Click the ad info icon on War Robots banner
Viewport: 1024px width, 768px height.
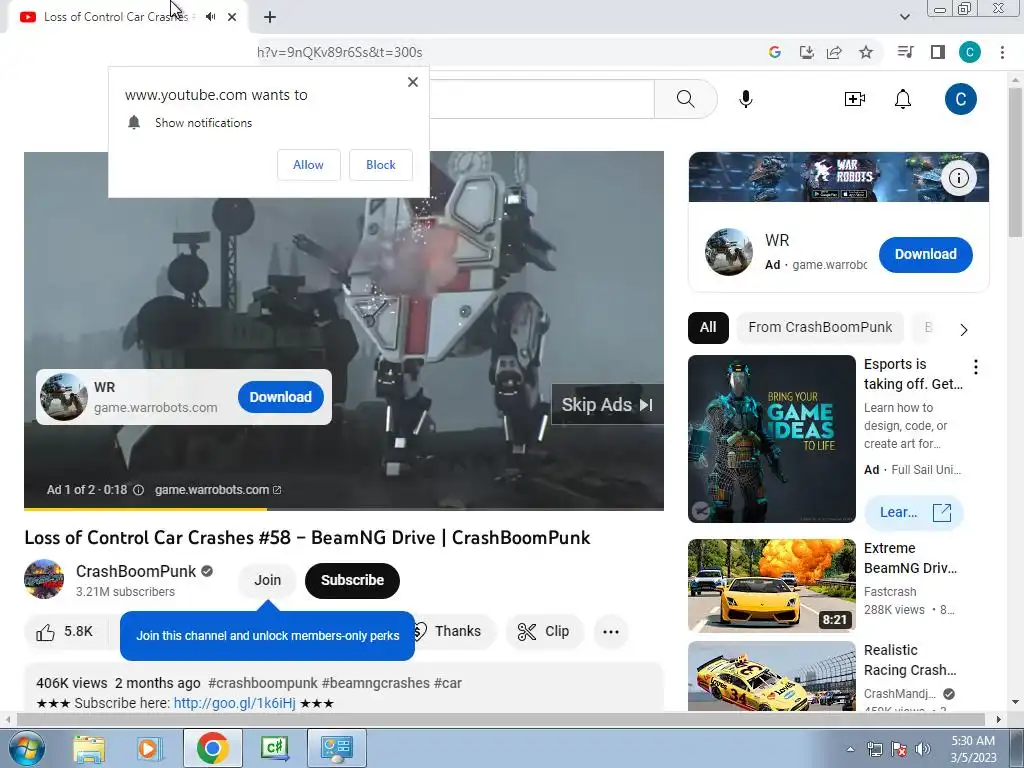(x=959, y=178)
